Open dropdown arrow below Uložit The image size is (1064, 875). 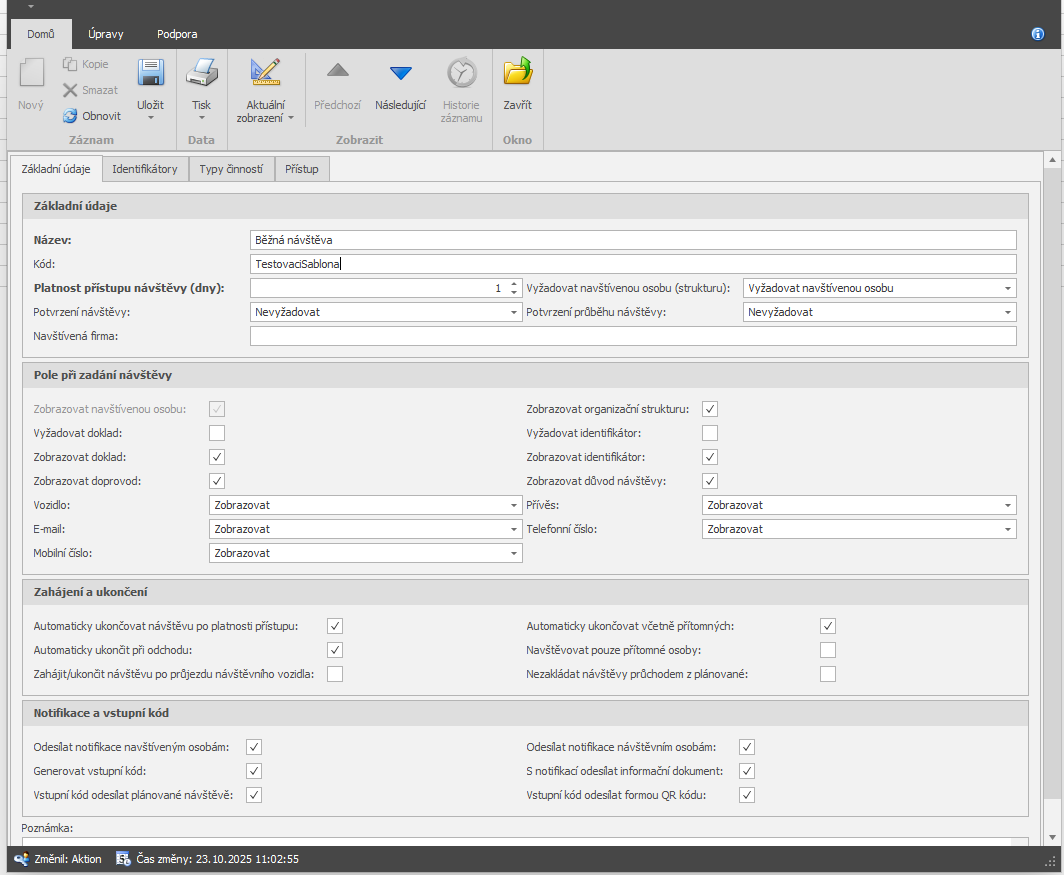tap(151, 118)
